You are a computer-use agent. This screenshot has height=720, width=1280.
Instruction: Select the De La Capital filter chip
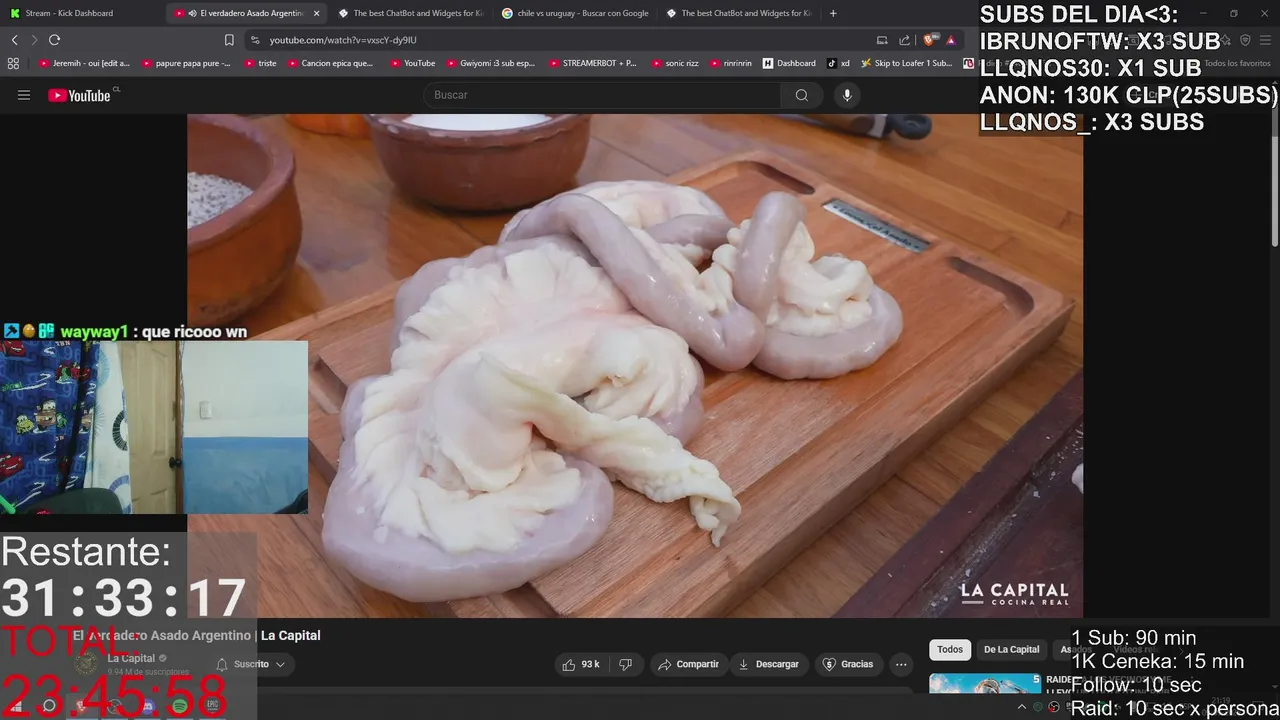(x=1011, y=649)
